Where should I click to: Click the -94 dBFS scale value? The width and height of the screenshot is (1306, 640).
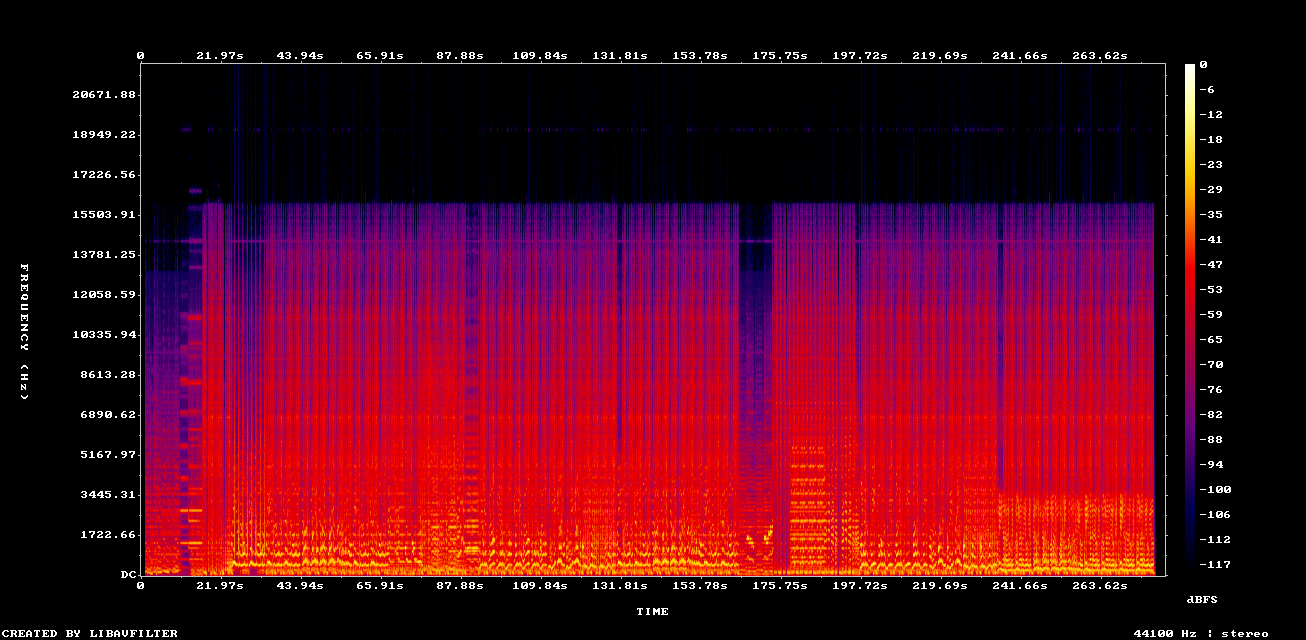tap(1210, 464)
